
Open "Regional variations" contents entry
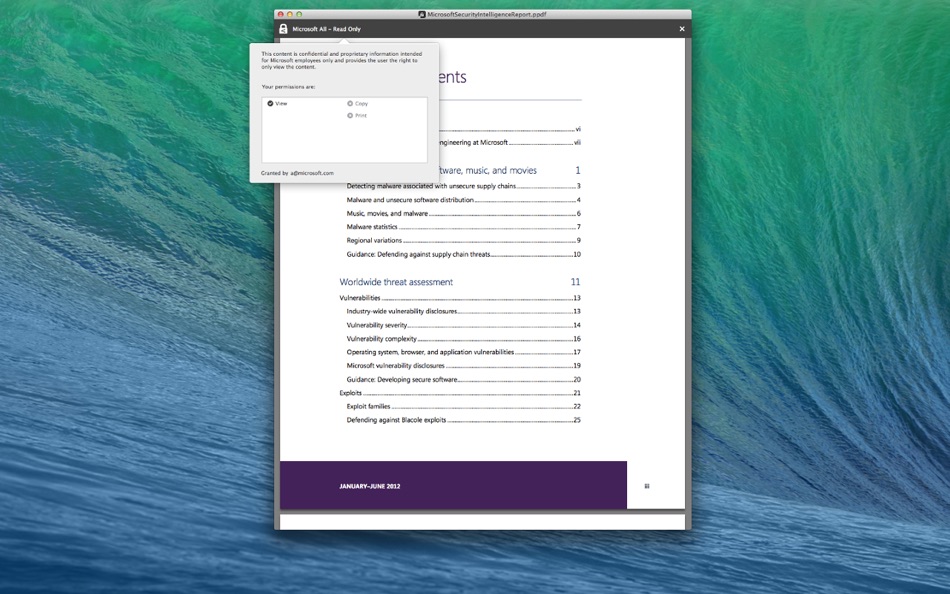[463, 241]
